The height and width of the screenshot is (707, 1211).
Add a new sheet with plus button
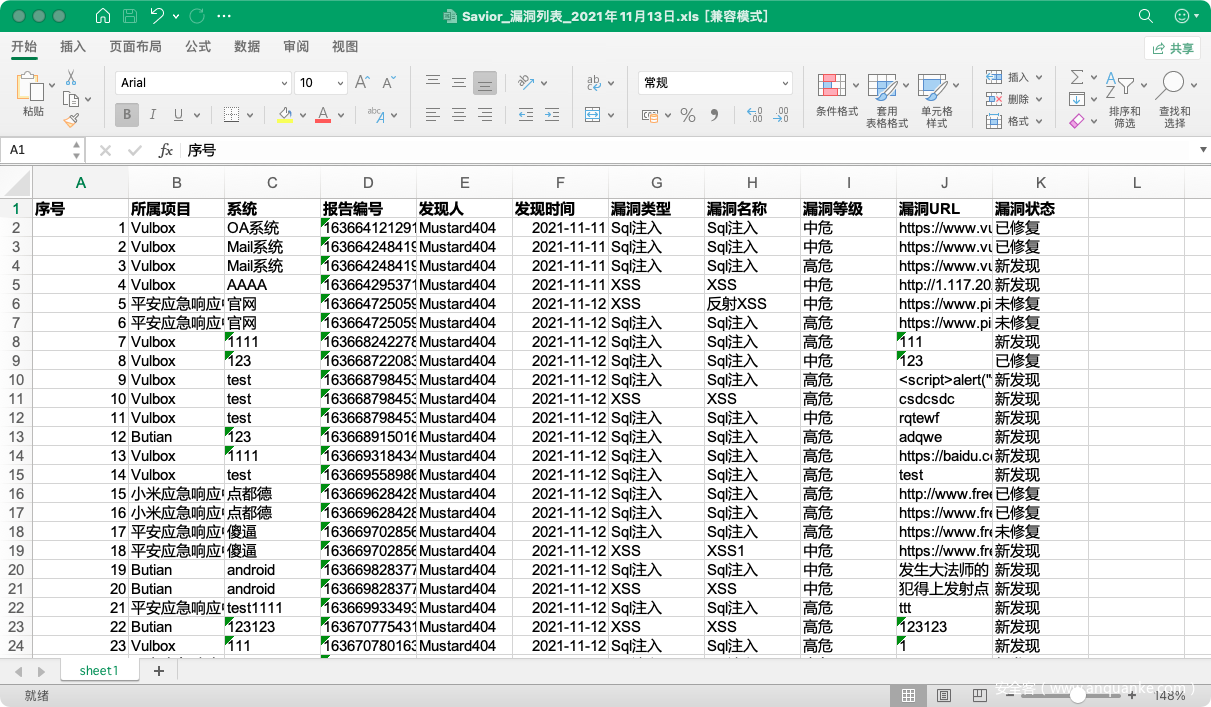point(158,671)
